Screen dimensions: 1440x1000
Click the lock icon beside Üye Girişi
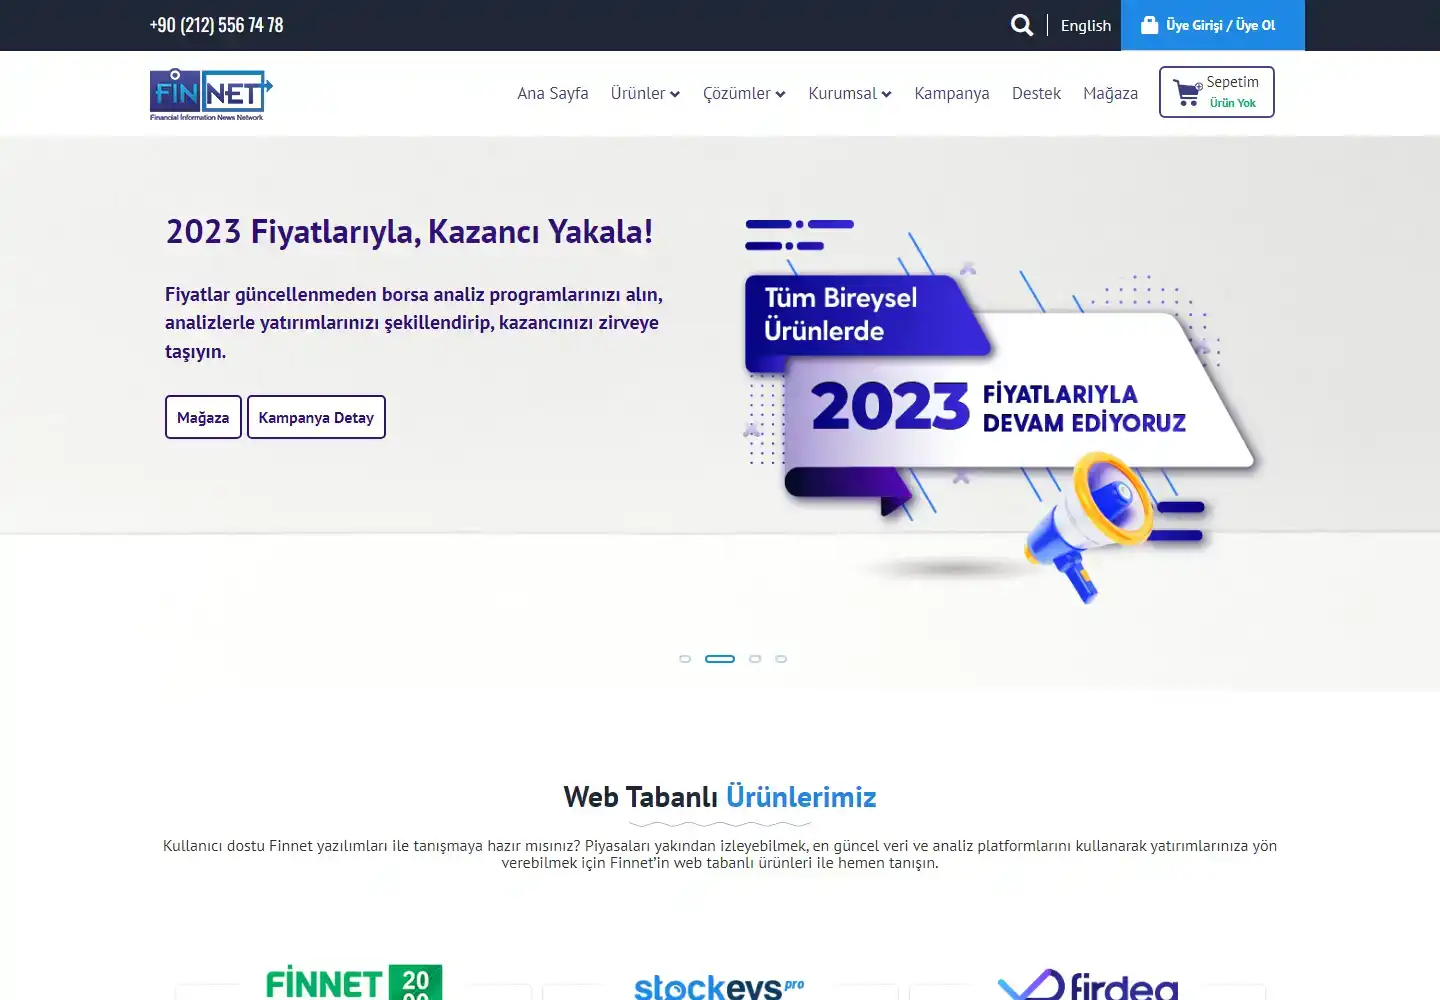[1150, 25]
